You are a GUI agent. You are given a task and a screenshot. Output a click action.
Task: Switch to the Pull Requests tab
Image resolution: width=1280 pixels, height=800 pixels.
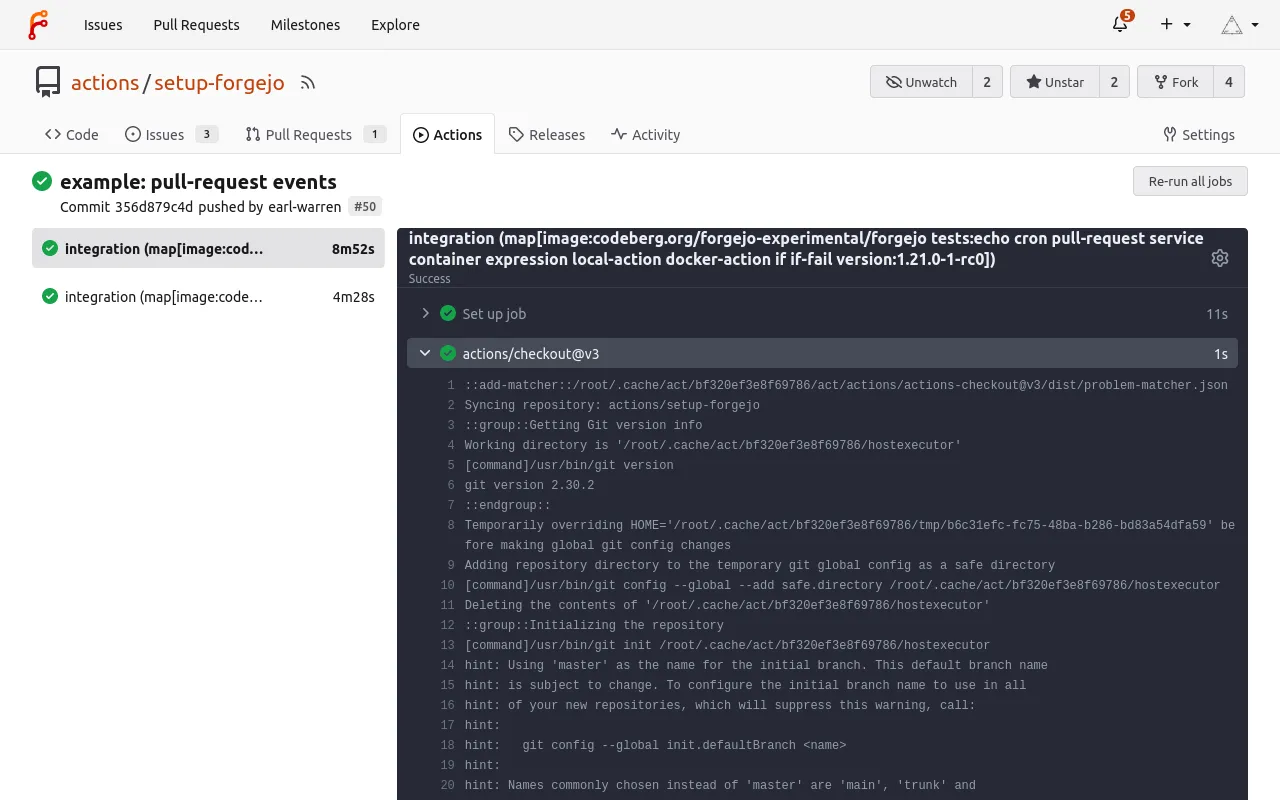click(x=308, y=135)
